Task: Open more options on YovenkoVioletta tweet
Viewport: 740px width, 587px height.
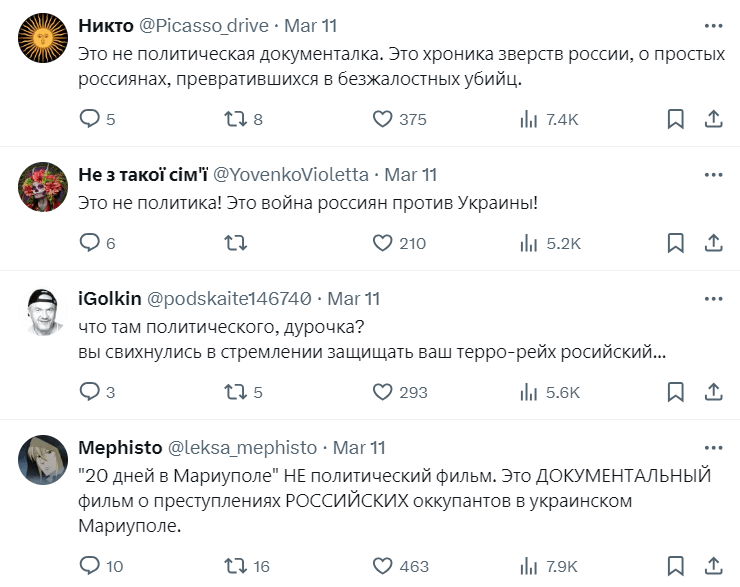Action: [713, 174]
